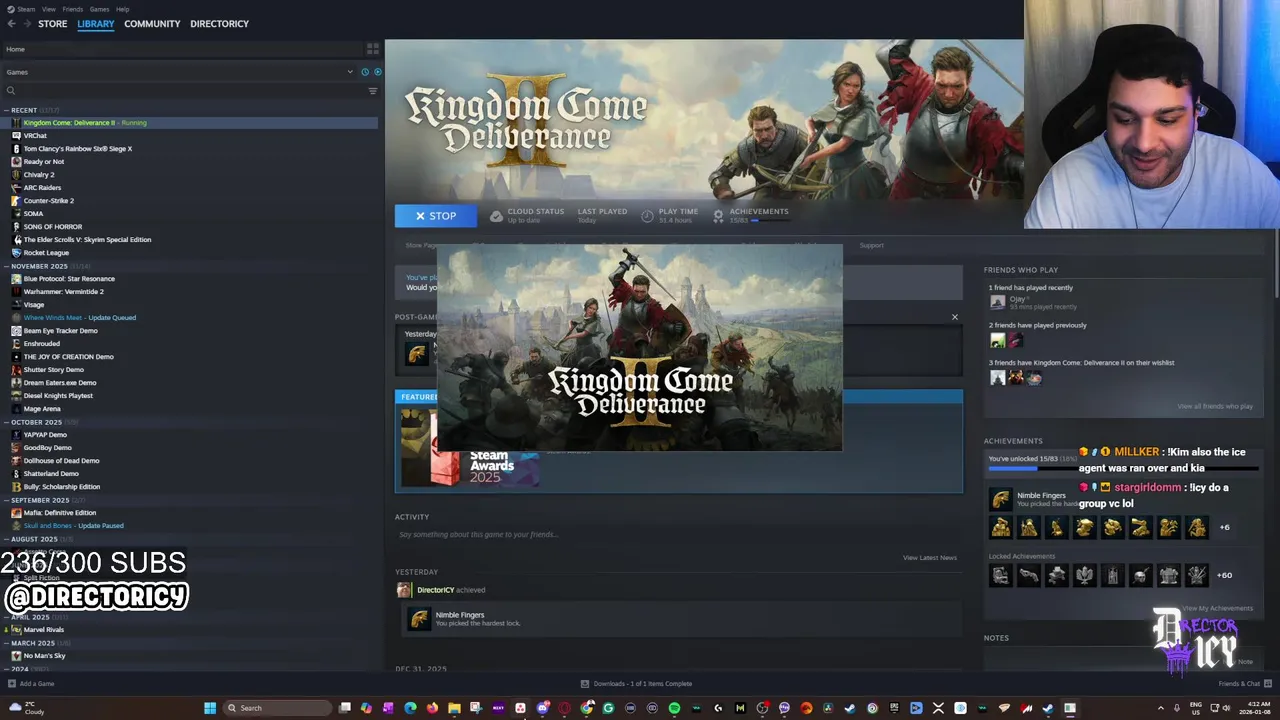Select Bully: Scholarship Edition entry
This screenshot has width=1280, height=720.
point(60,487)
